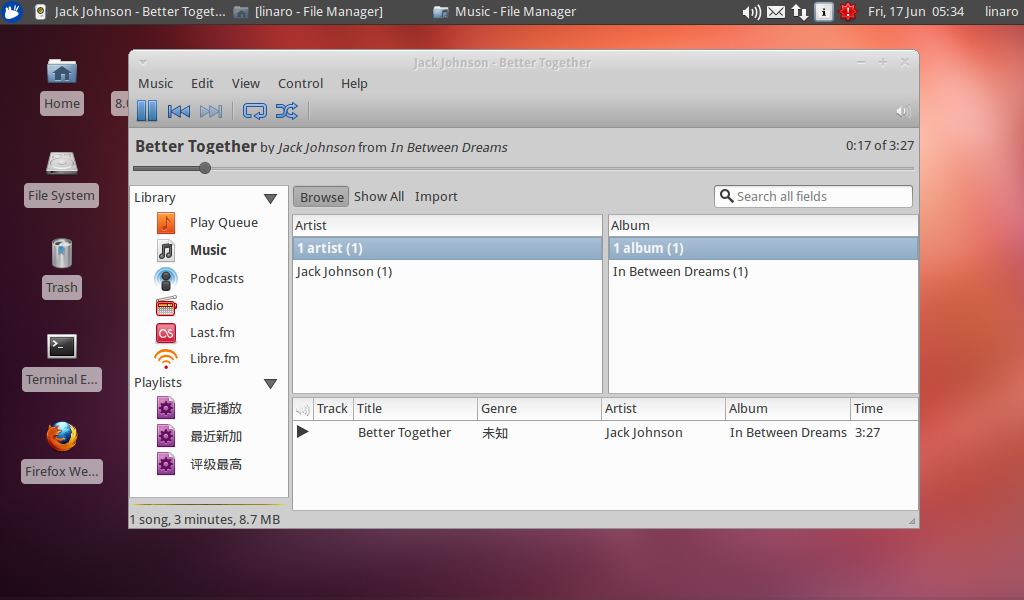Image resolution: width=1024 pixels, height=600 pixels.
Task: Open the File System desktop icon
Action: click(62, 163)
